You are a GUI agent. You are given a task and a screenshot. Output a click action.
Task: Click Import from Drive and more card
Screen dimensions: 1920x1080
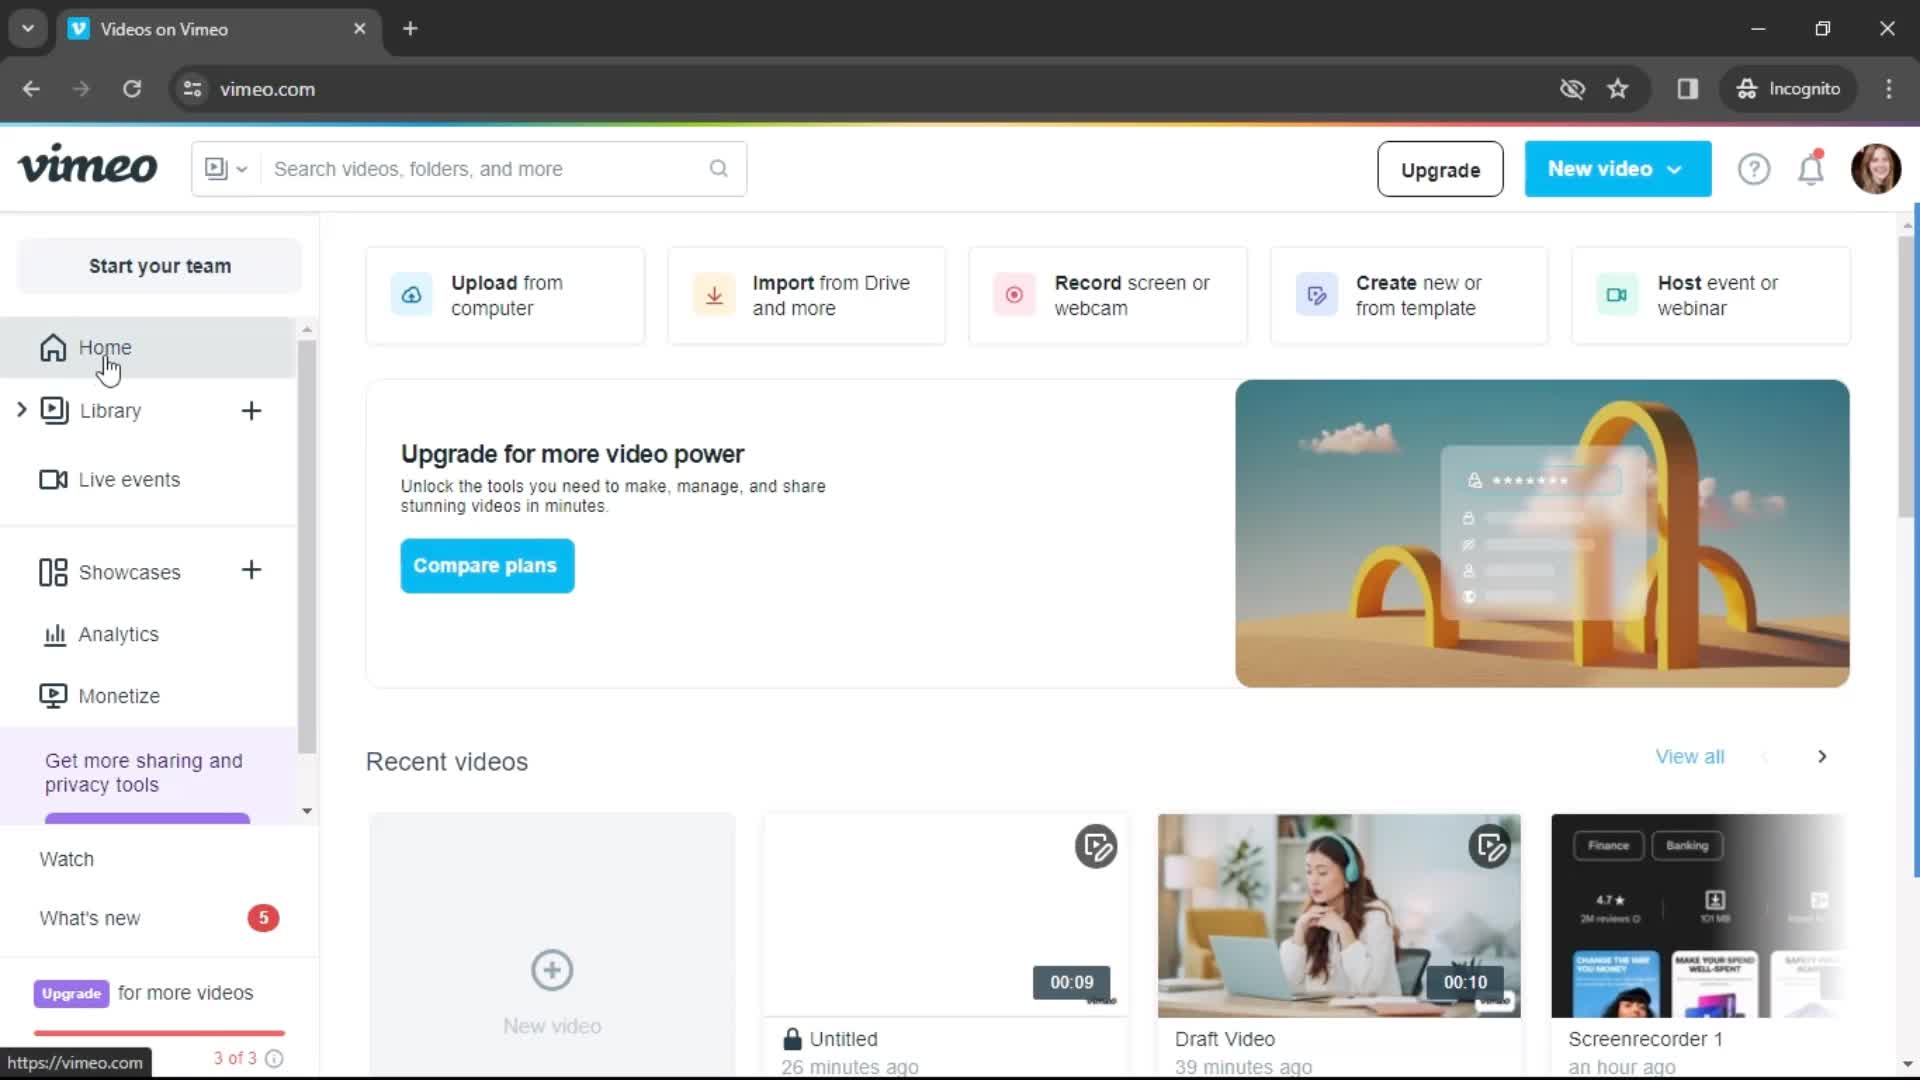807,296
